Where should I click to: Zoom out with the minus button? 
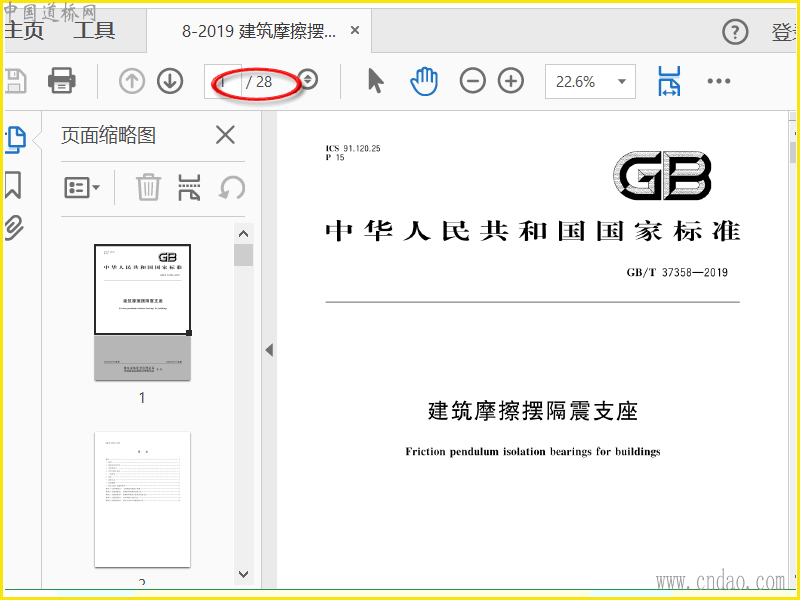click(472, 81)
